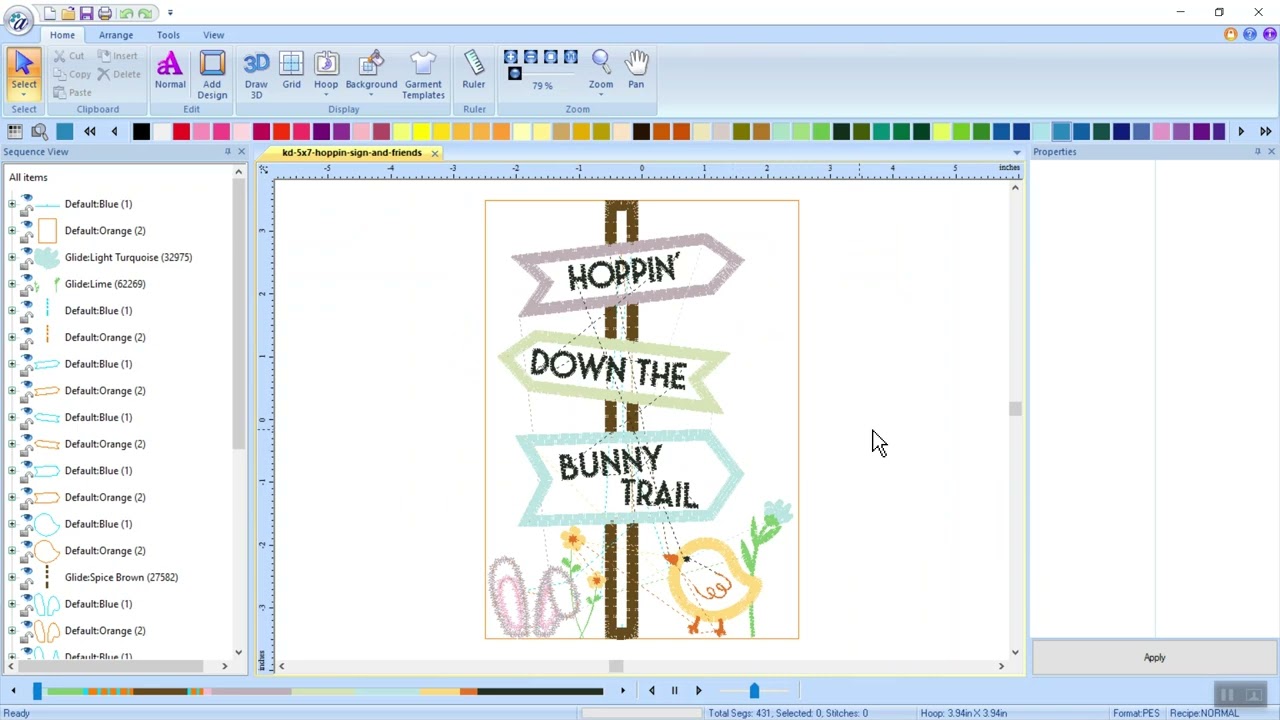Toggle the lock for Glide:Light Turquoise
Image resolution: width=1280 pixels, height=720 pixels.
pos(26,263)
